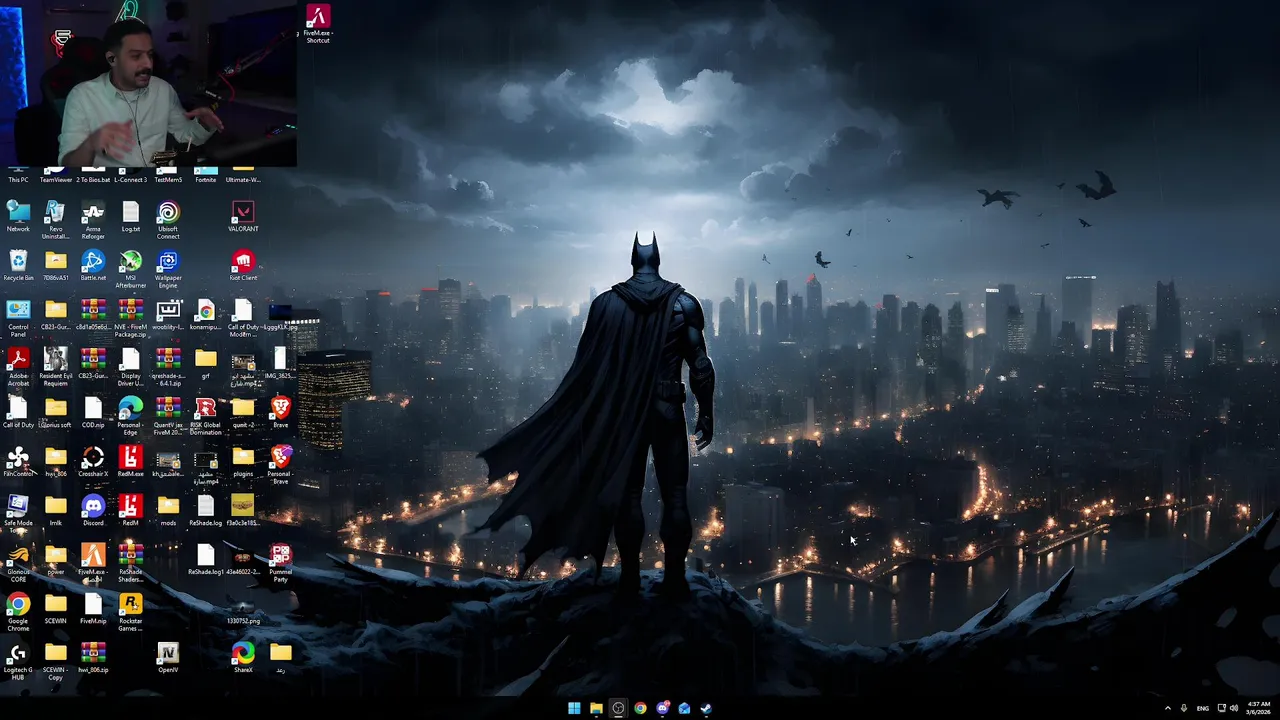This screenshot has width=1280, height=720.
Task: Open Adobe Acrobat shortcut
Action: 18,367
